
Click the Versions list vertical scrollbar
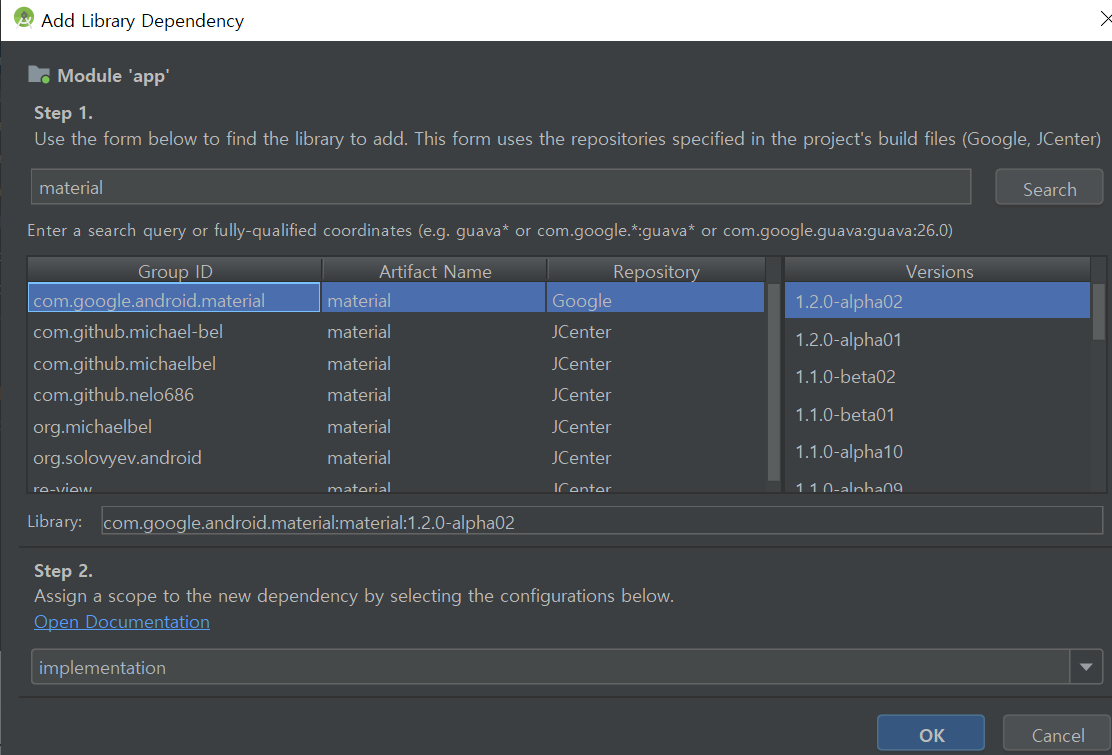tap(1099, 312)
